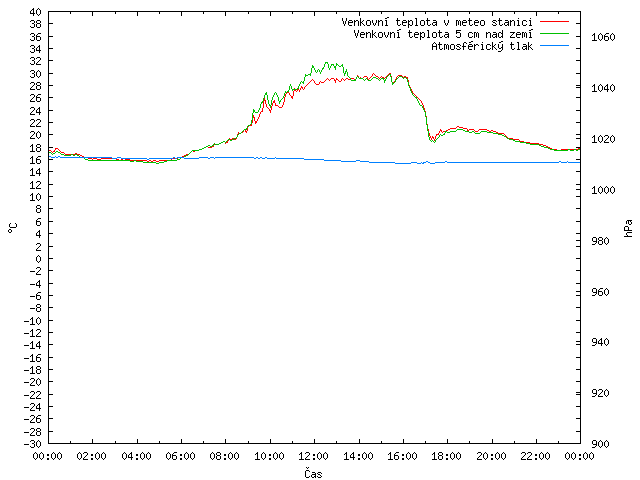
Task: Click the 'Čas' x-axis title
Action: (x=313, y=473)
